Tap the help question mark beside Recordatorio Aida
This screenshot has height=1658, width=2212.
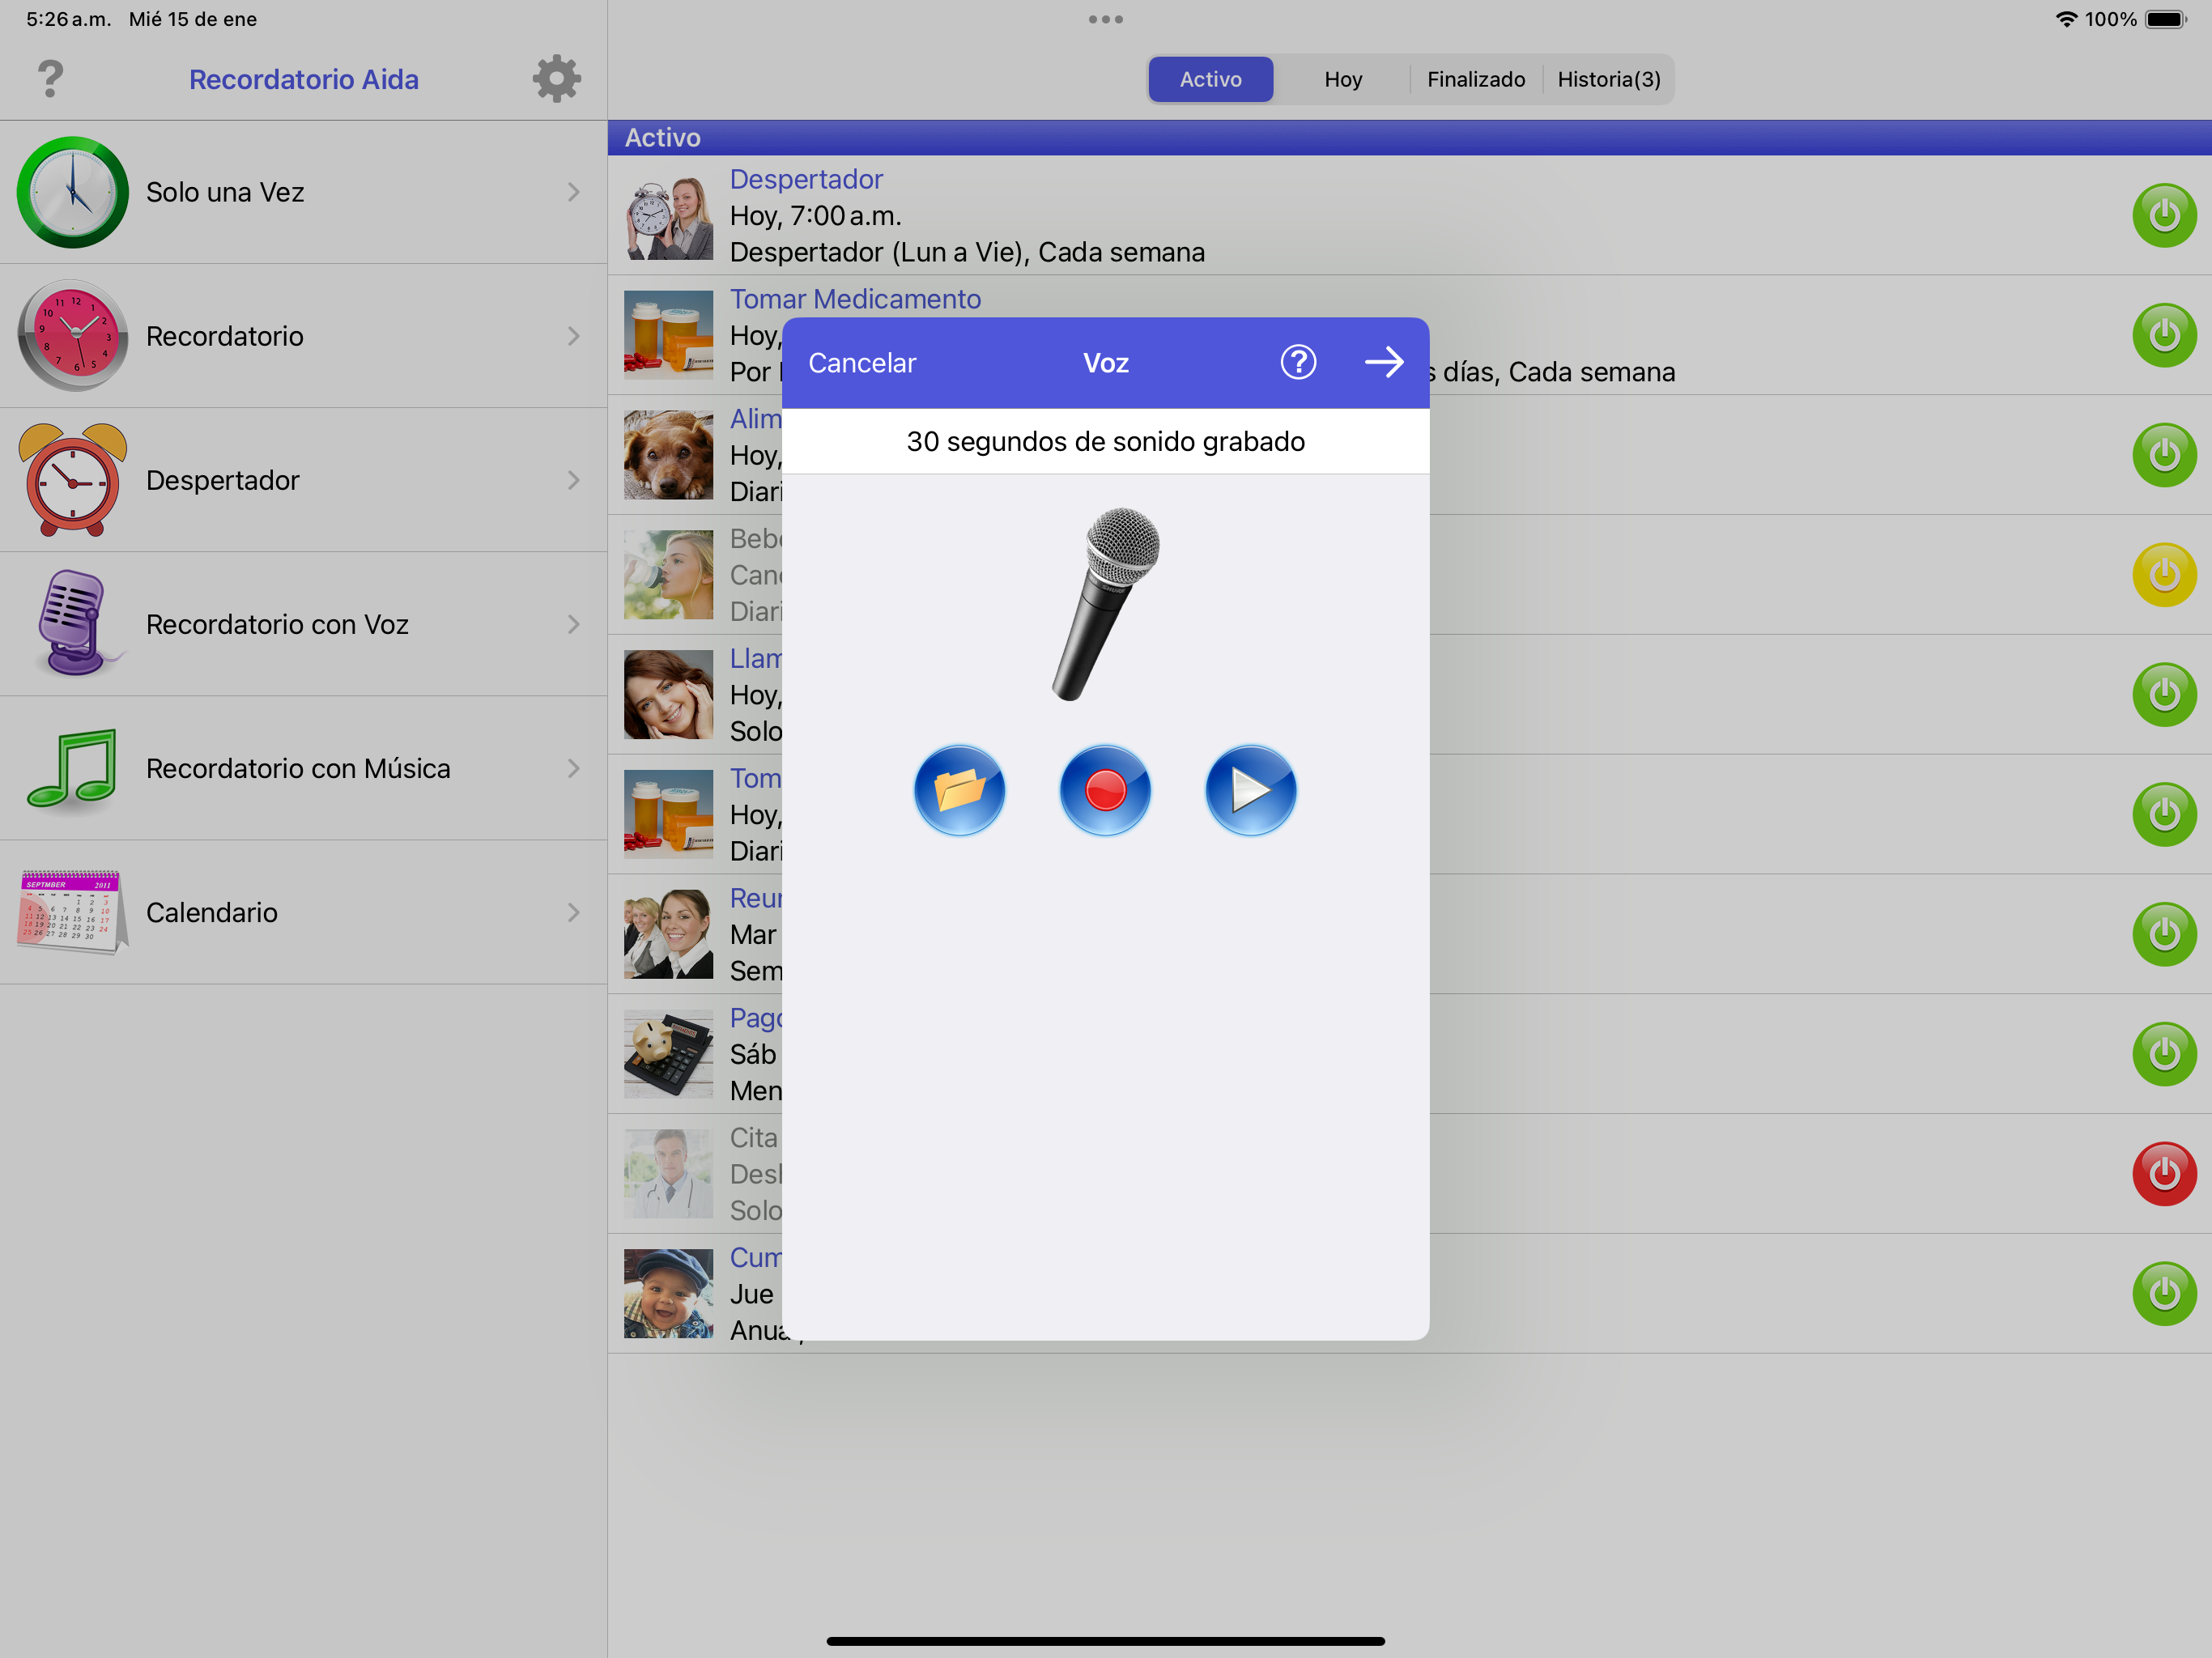pos(50,79)
